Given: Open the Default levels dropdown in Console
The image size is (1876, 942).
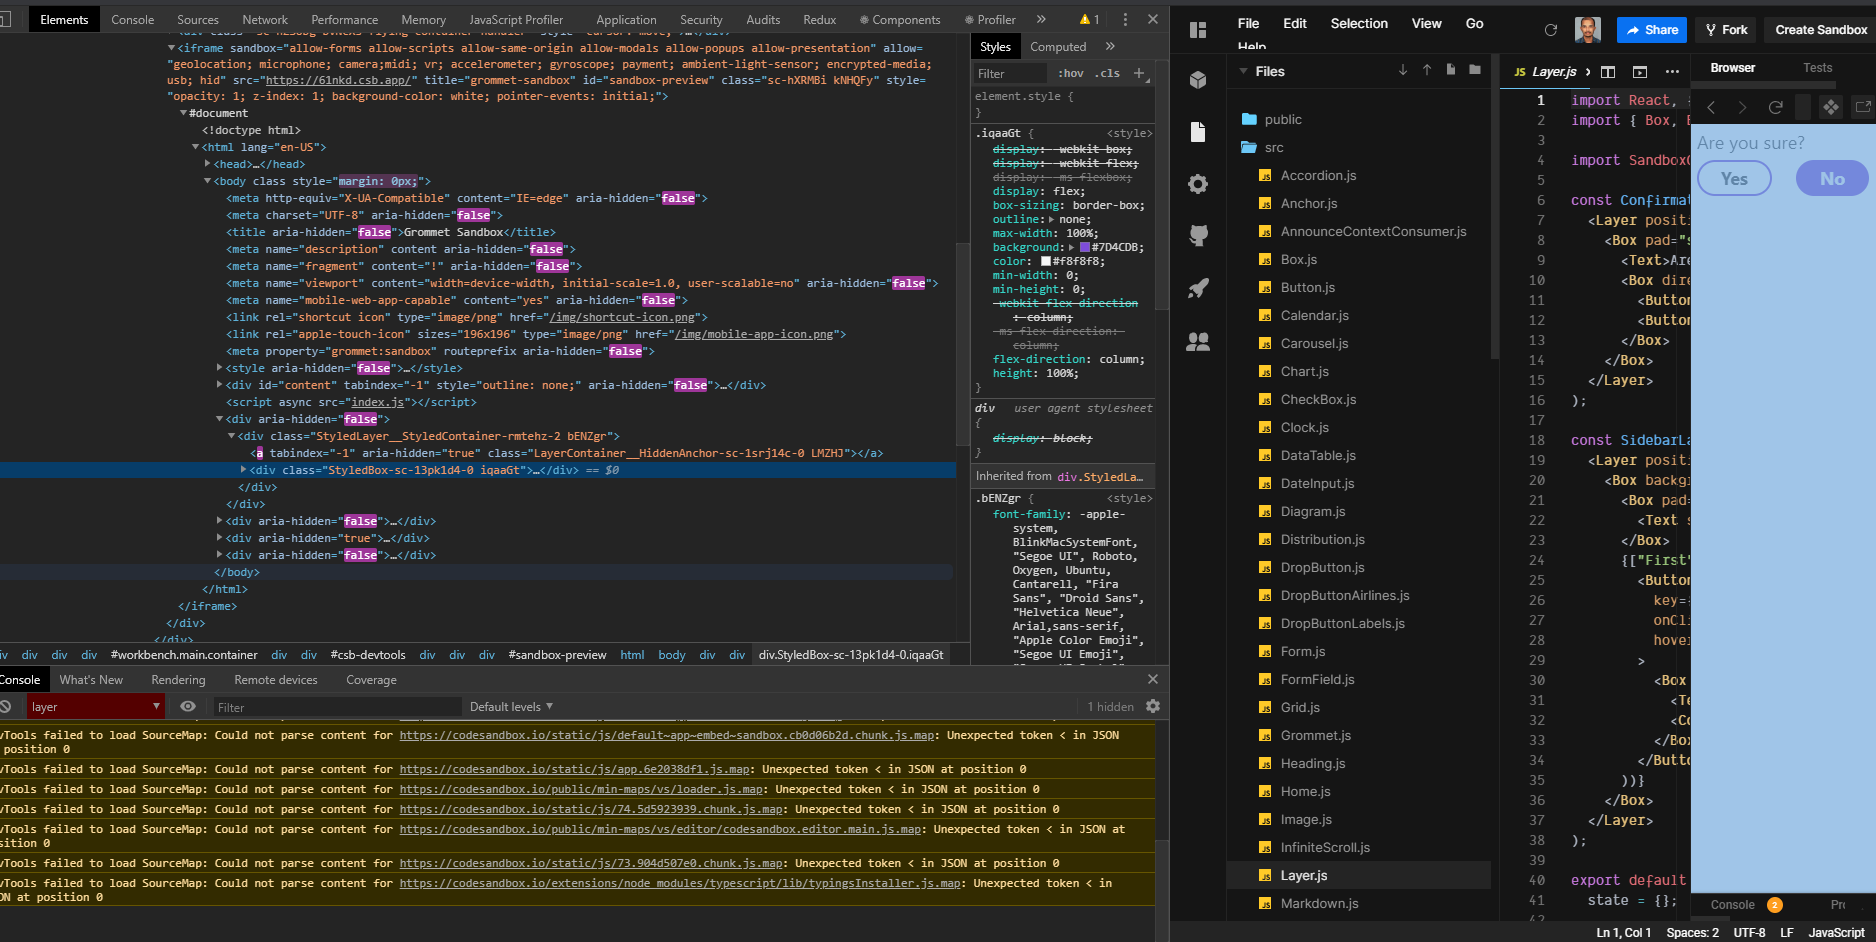Looking at the screenshot, I should tap(511, 706).
